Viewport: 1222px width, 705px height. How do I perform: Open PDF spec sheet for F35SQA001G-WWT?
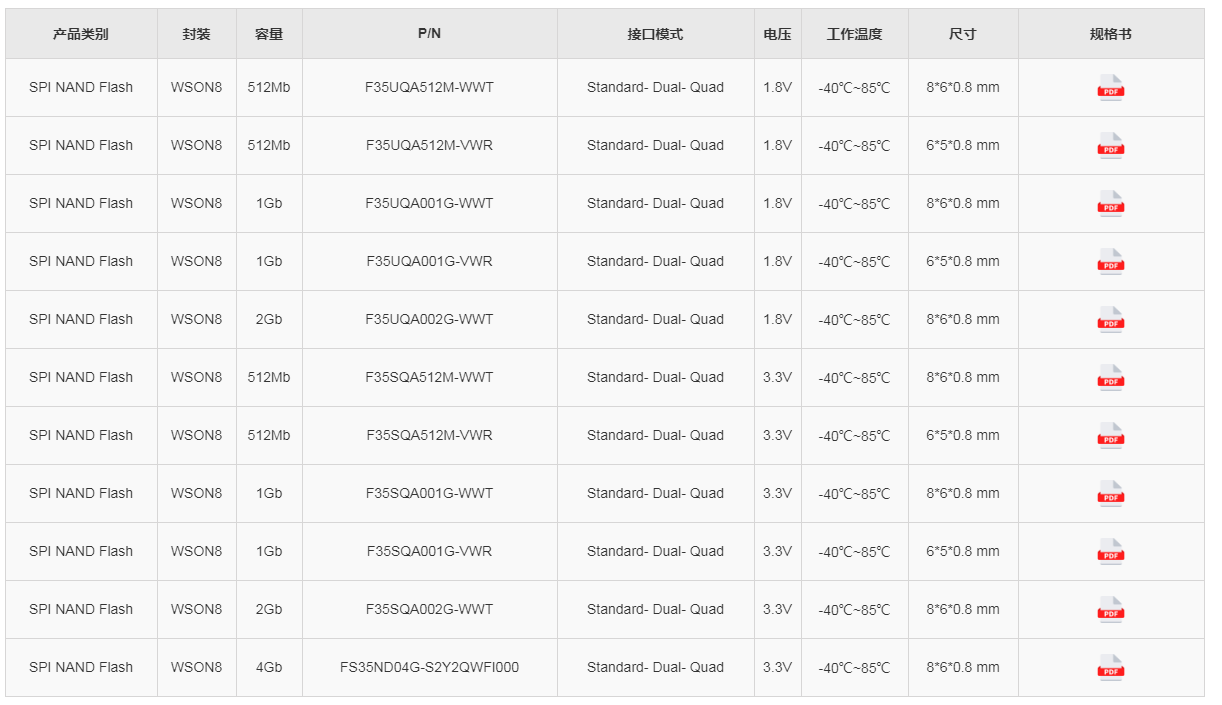1111,494
